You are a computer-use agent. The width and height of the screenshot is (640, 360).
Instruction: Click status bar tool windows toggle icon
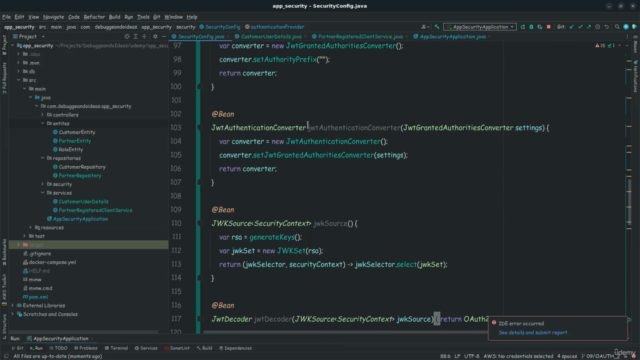[6, 356]
